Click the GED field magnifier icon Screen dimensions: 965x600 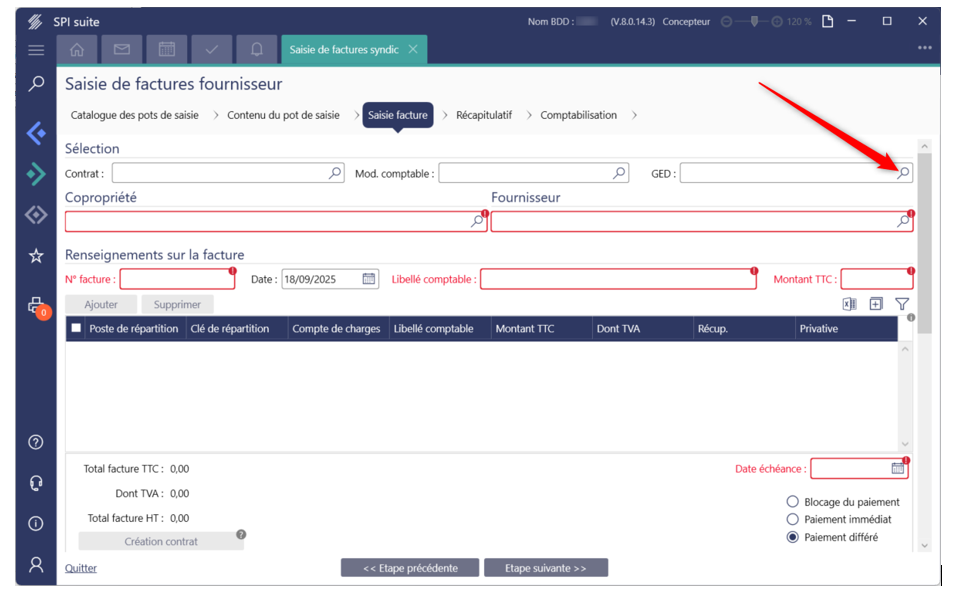(903, 173)
